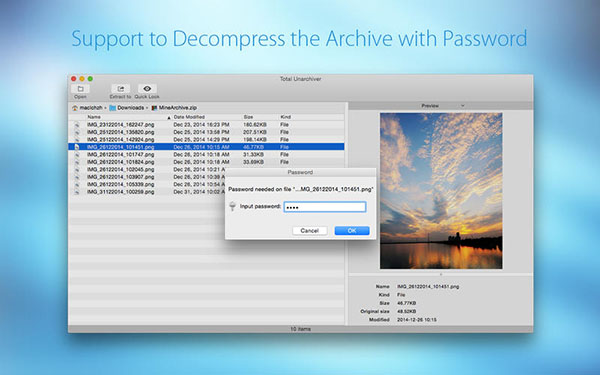Viewport: 600px width, 375px height.
Task: Click file icon of IMG_31122014_100259.png
Action: coord(77,192)
